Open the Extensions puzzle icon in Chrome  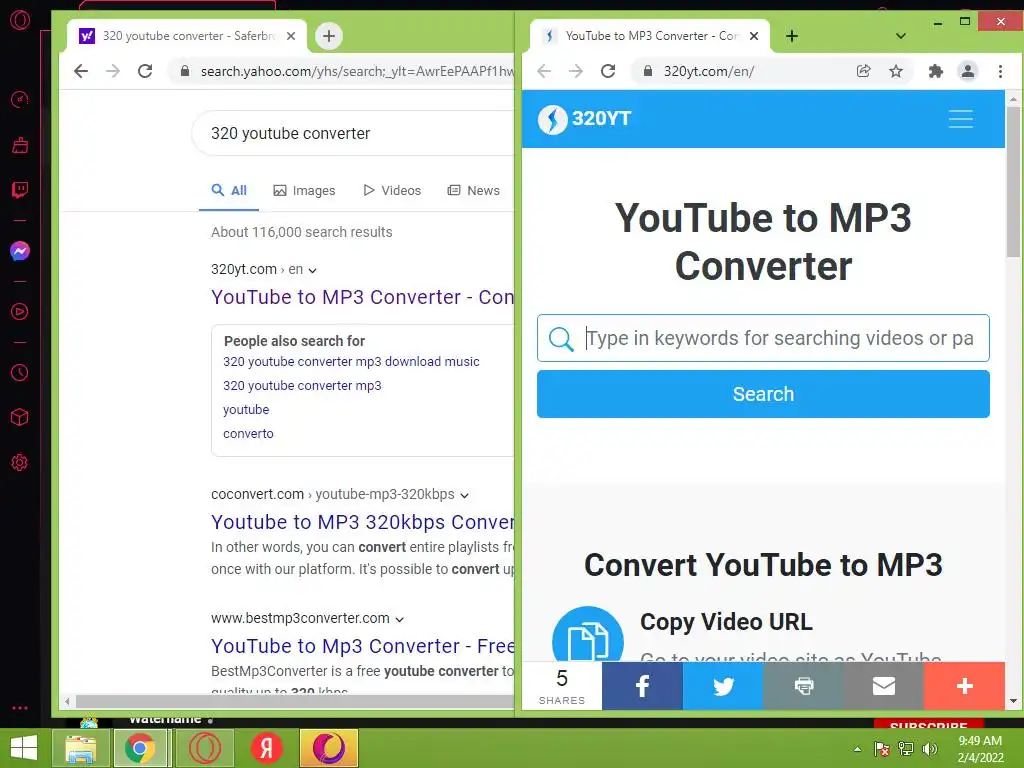(x=936, y=71)
